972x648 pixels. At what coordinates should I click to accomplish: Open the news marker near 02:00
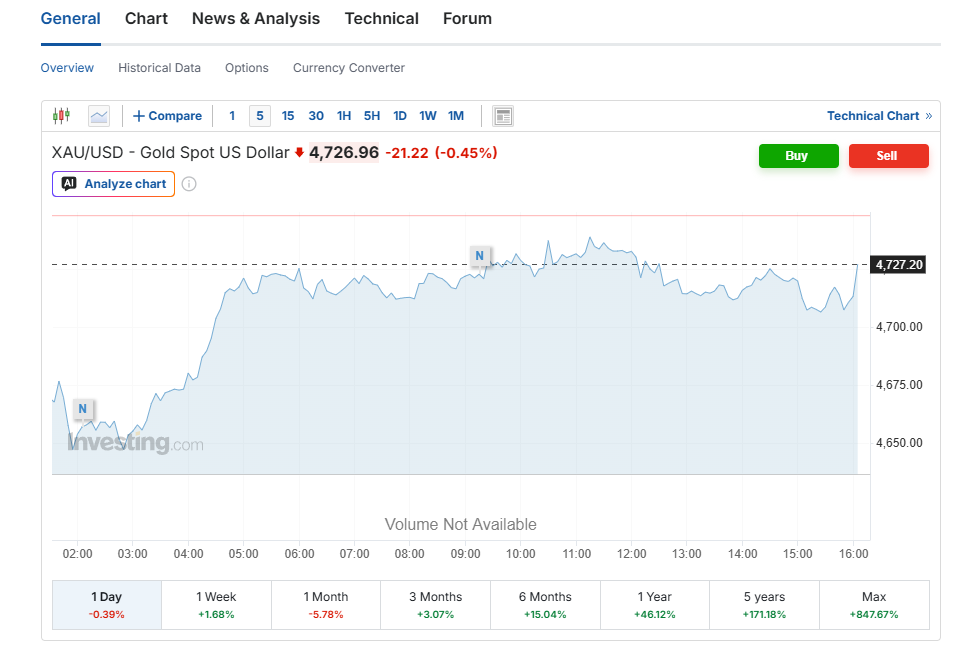[x=83, y=408]
